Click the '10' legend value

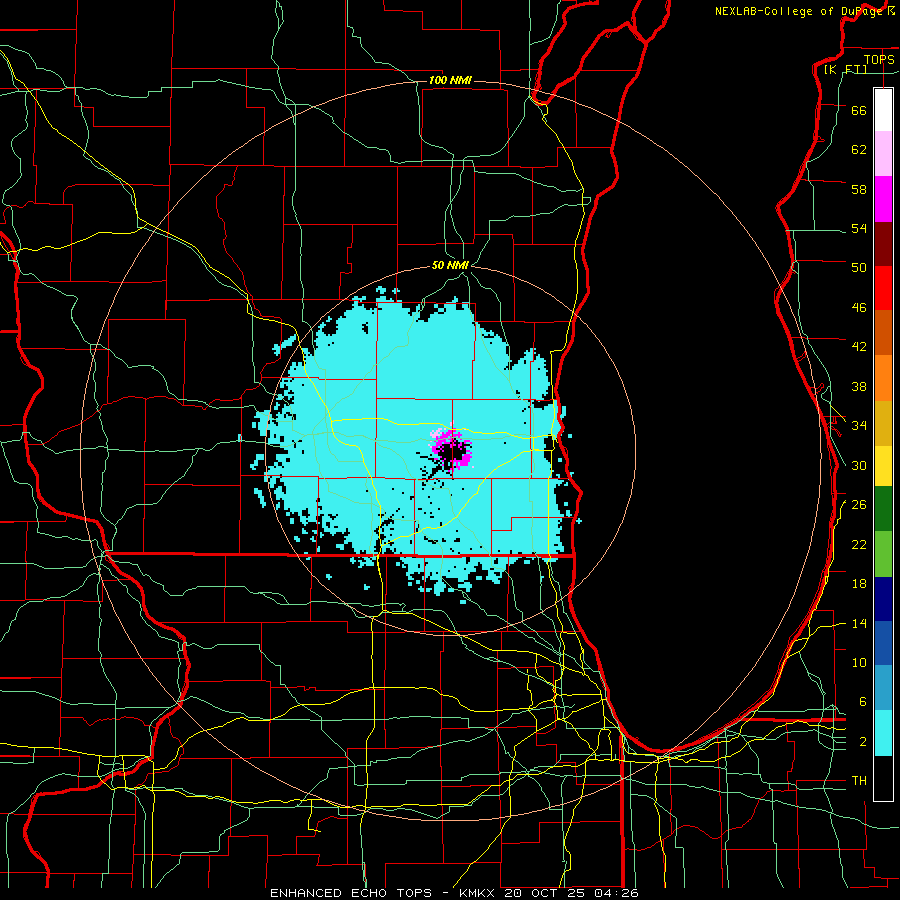point(859,663)
